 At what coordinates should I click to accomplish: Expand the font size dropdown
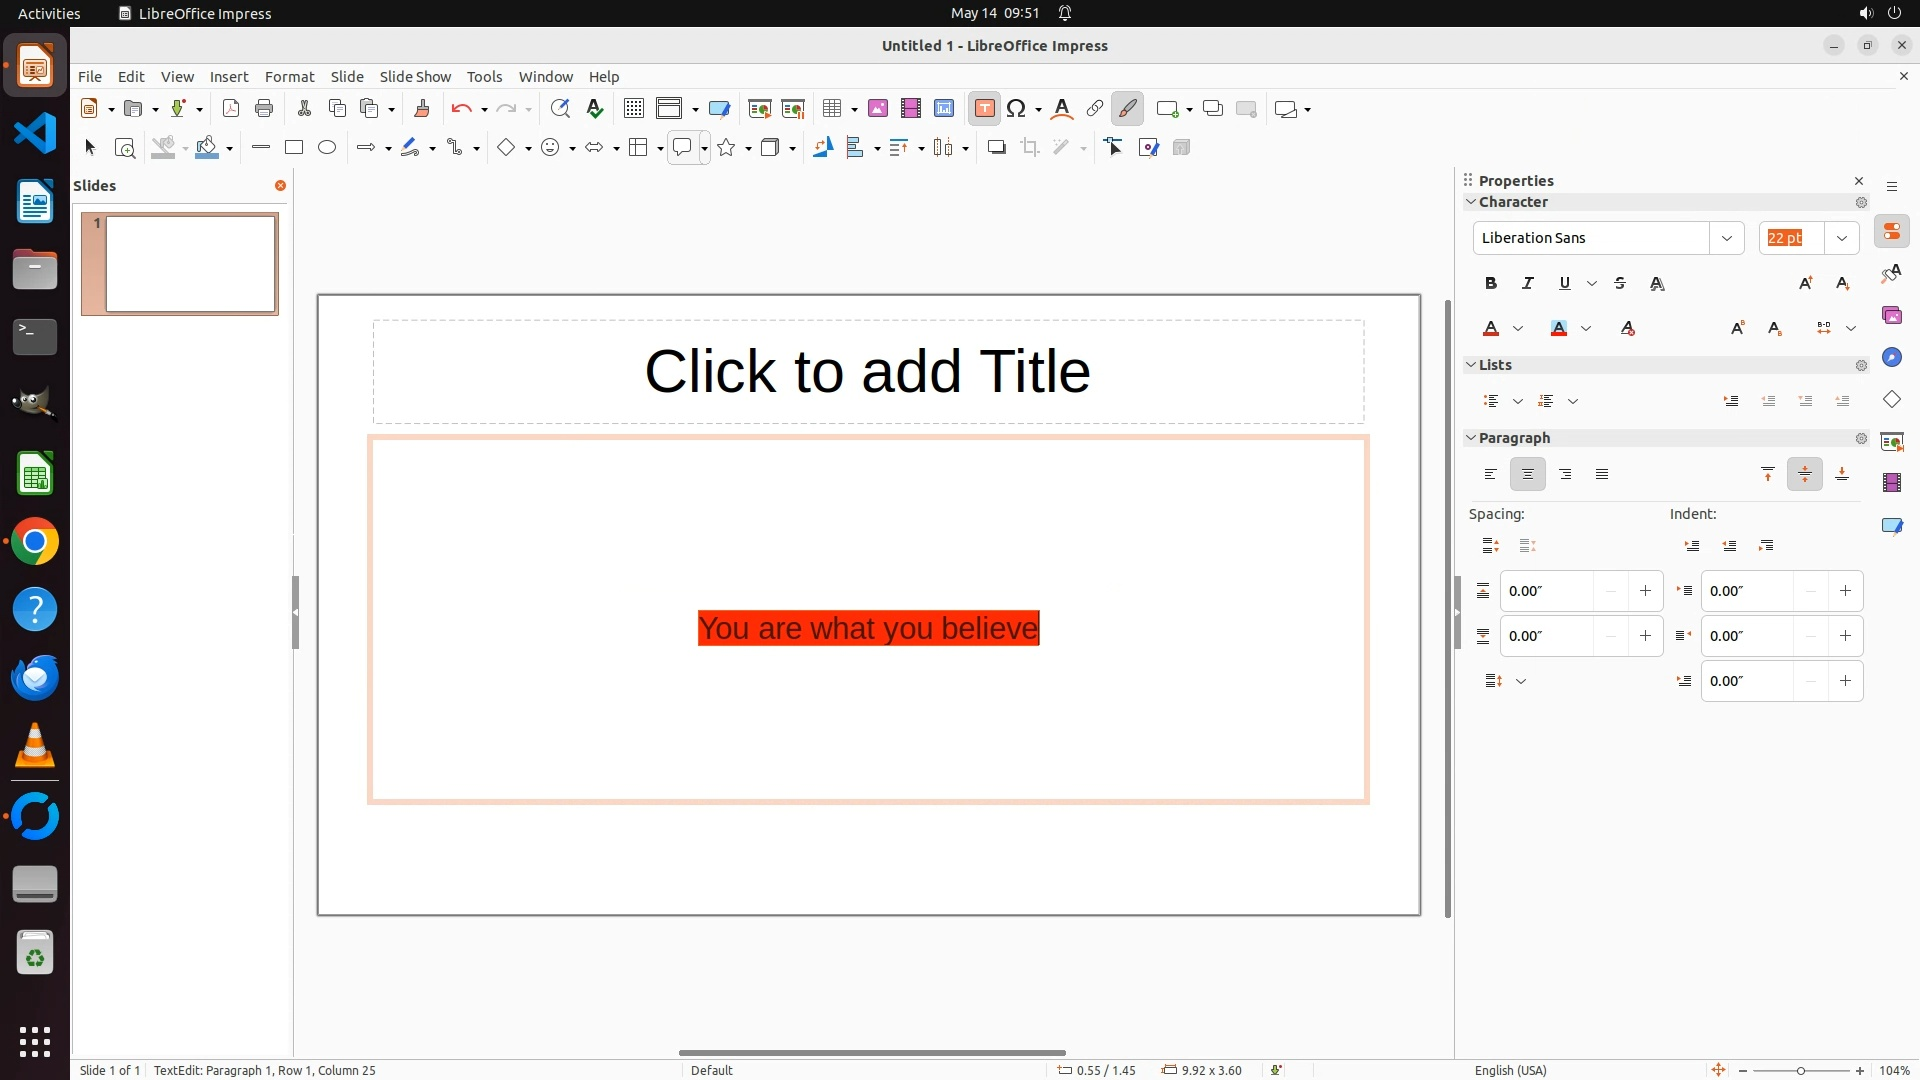coord(1842,238)
